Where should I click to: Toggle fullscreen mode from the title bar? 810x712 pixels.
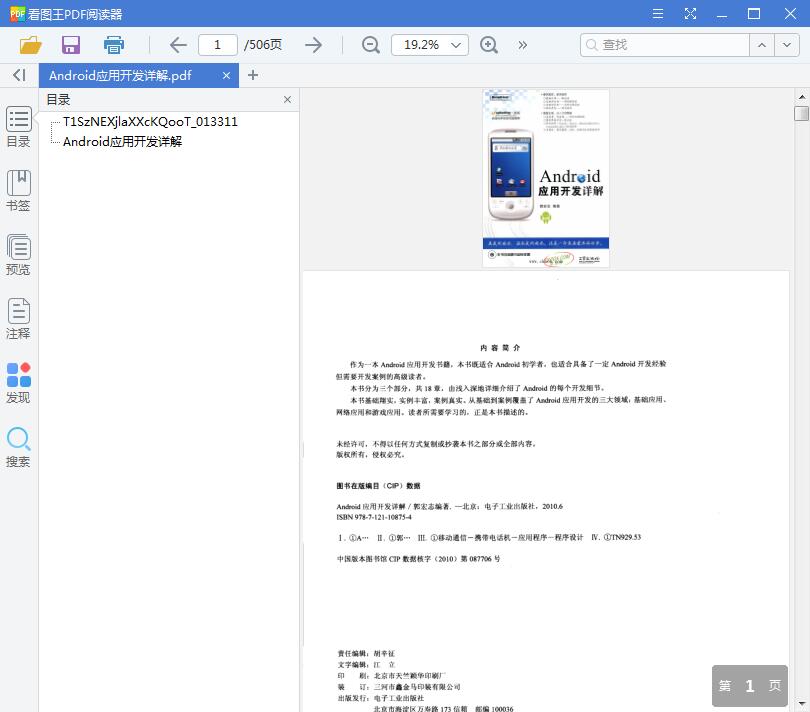[690, 14]
